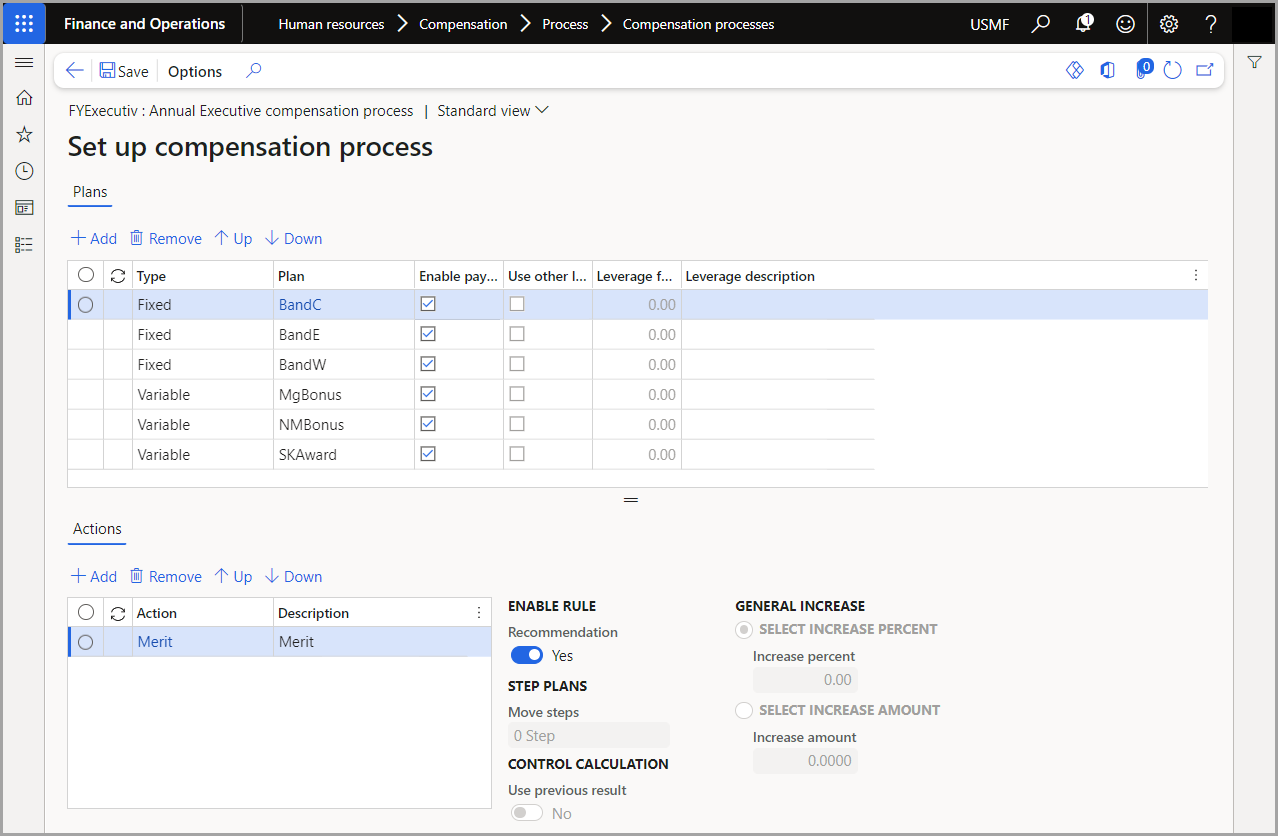Open the Merit action link
Screen dimensions: 1278x836
(155, 642)
